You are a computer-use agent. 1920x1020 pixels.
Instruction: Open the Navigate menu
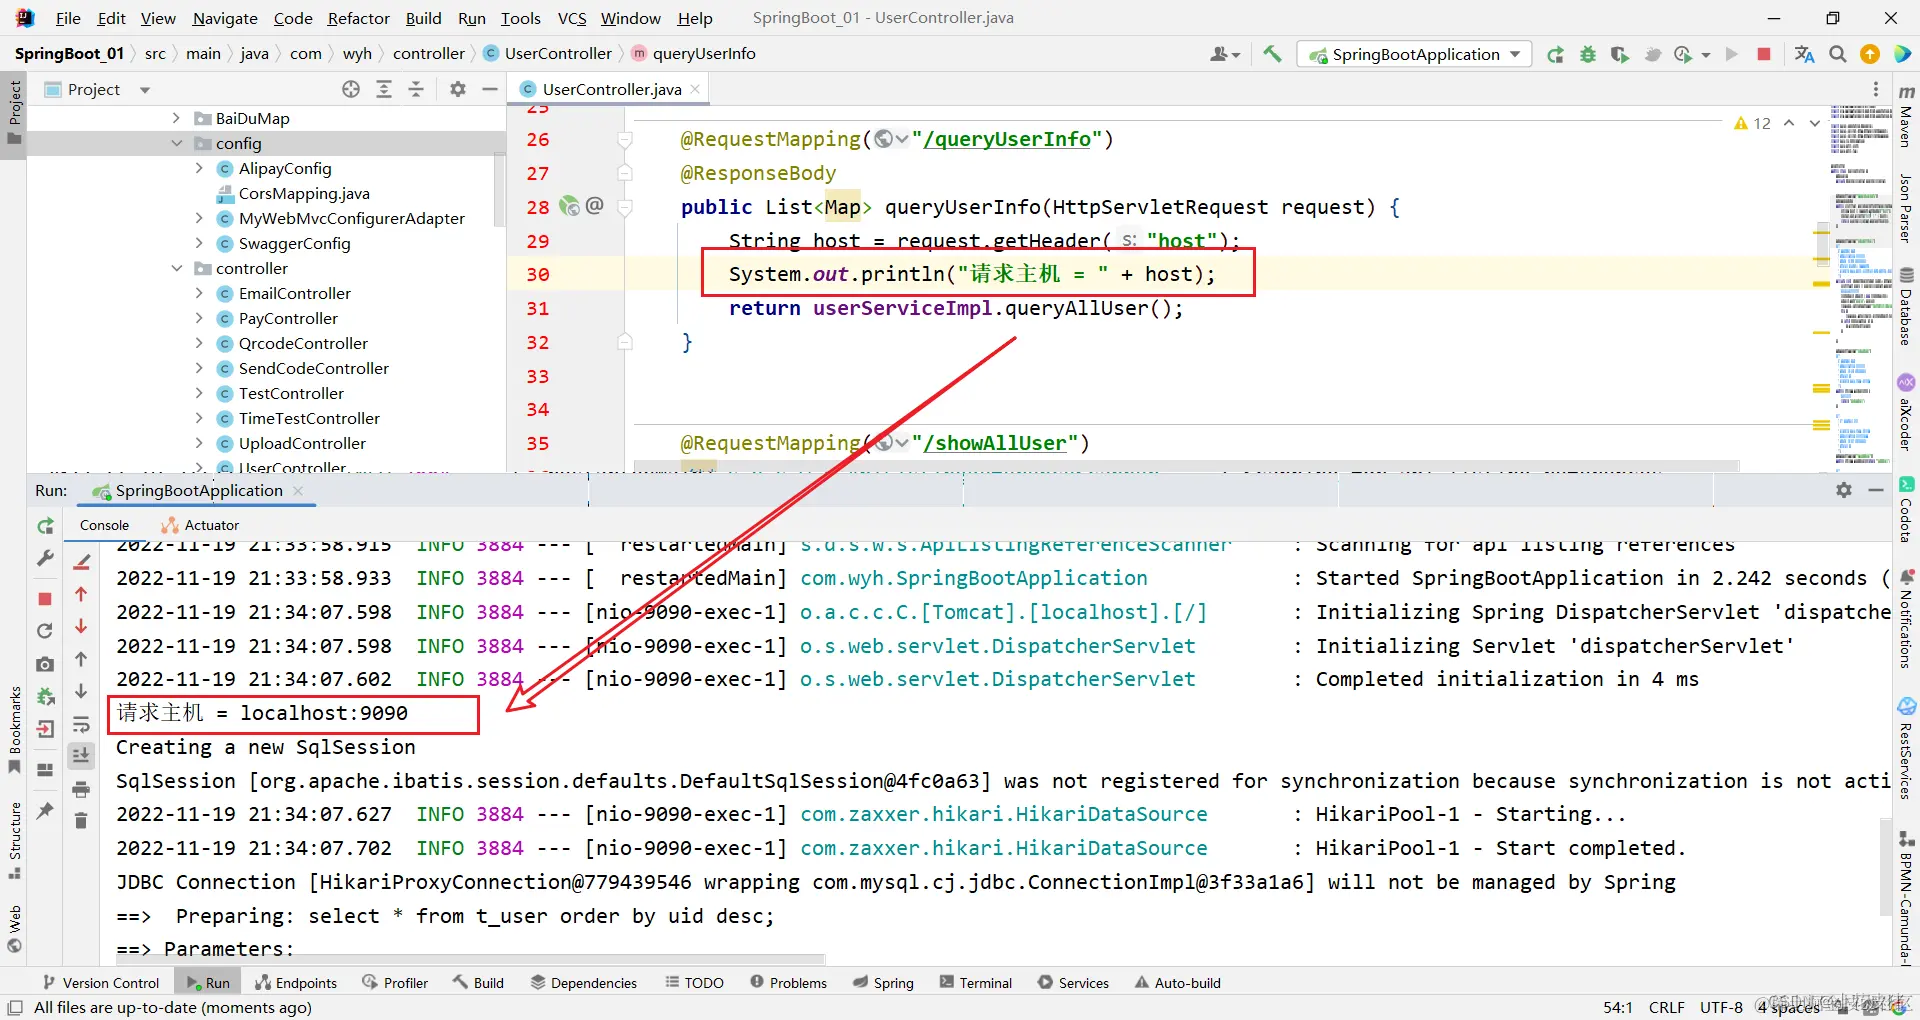tap(225, 18)
